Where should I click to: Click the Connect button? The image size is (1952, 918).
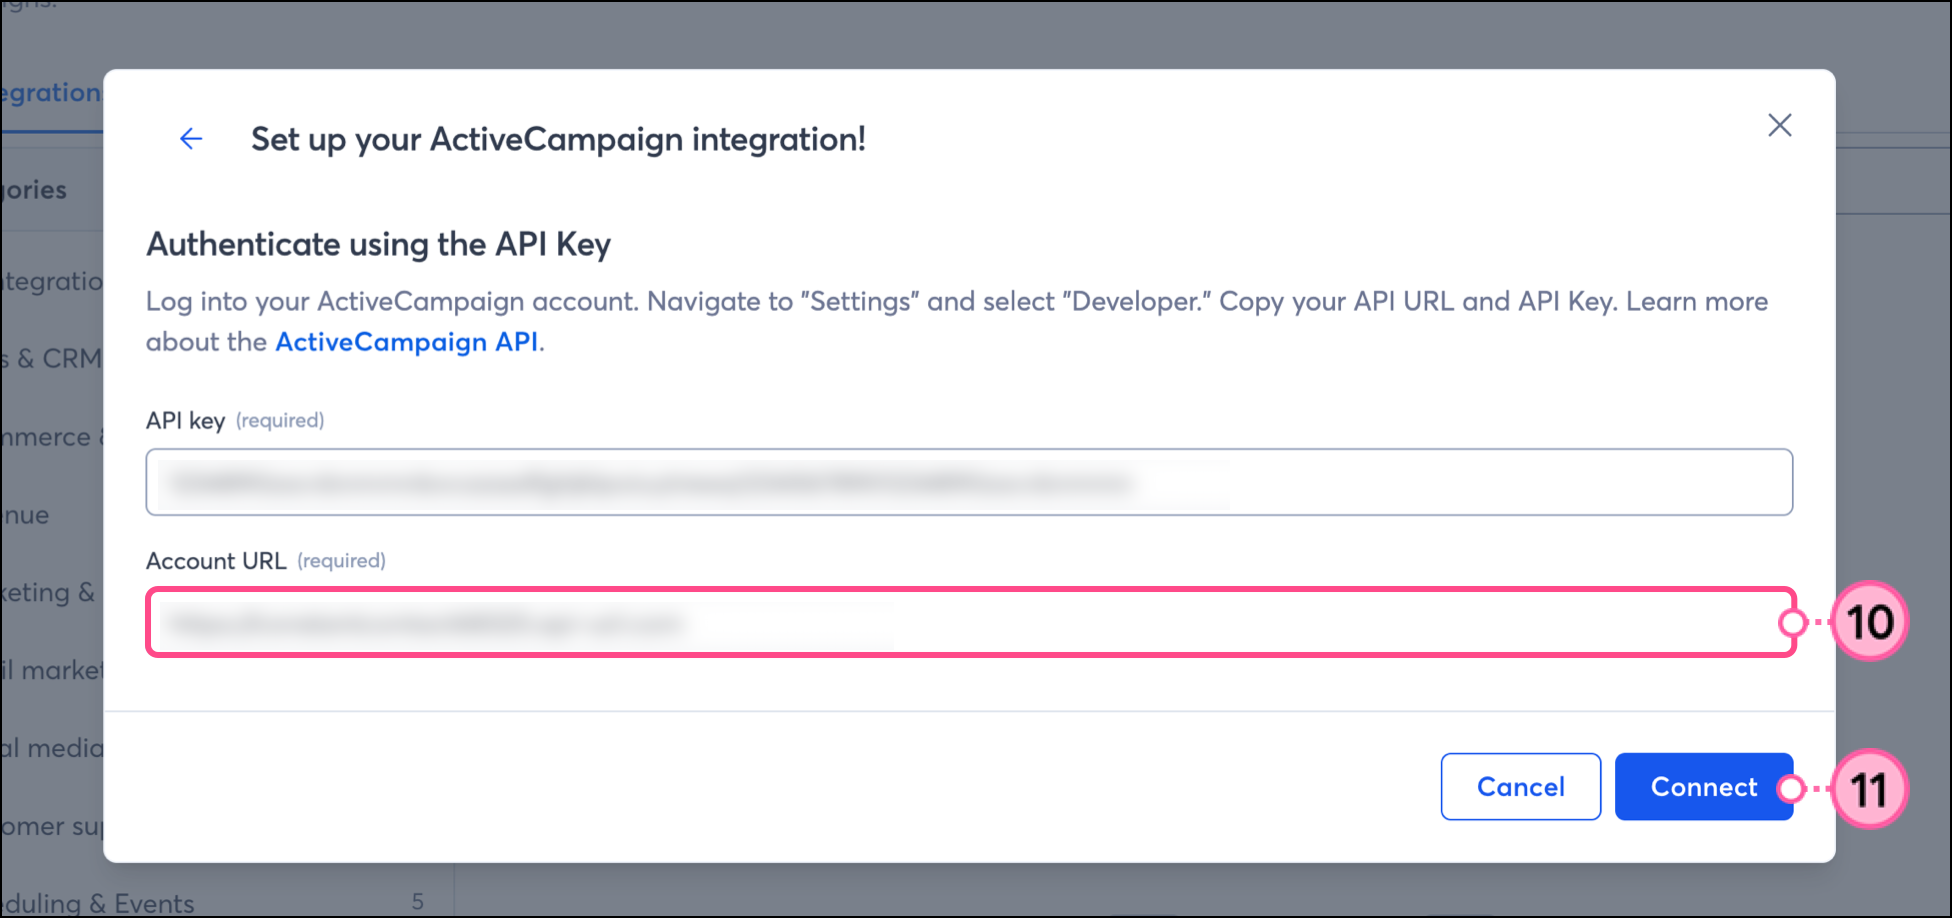pos(1703,787)
